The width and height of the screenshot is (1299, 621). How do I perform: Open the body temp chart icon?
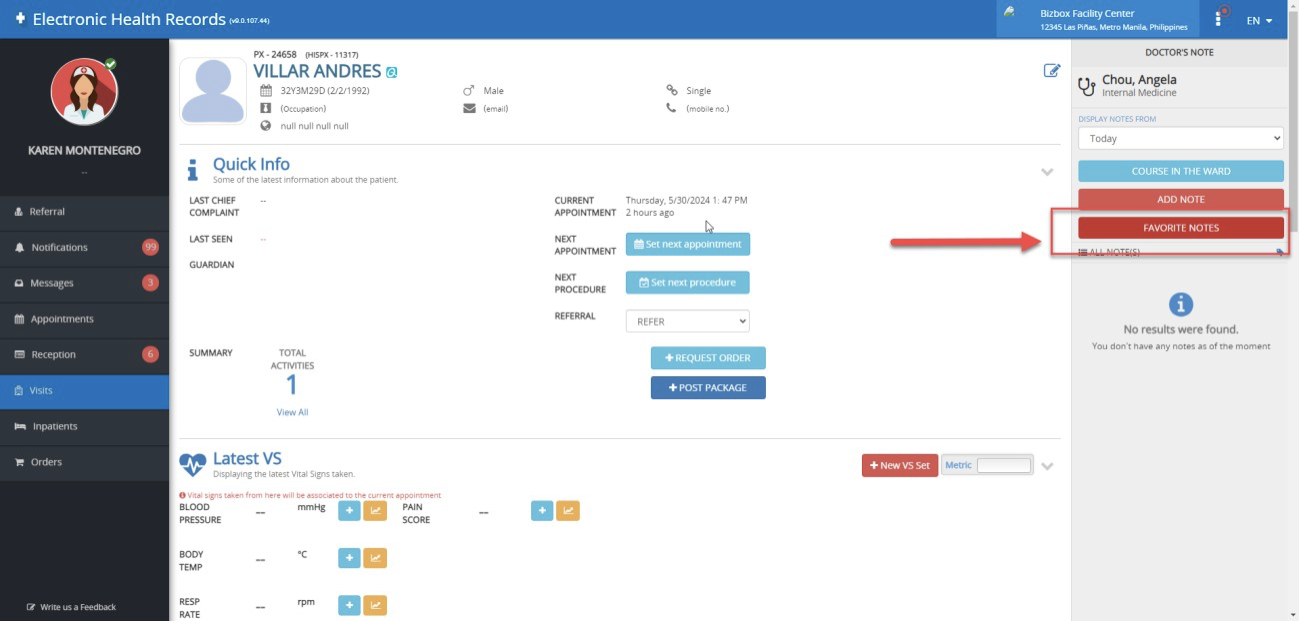375,558
